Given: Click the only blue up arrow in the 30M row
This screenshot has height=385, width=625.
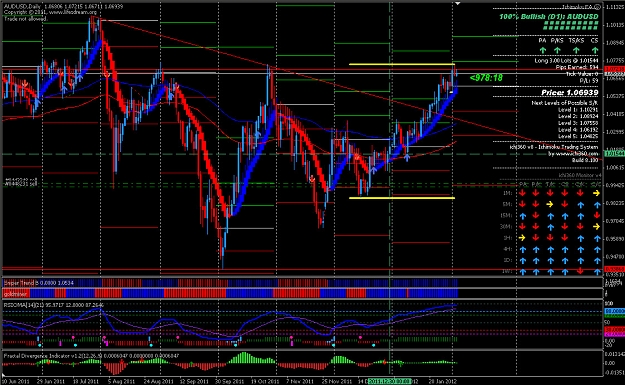Looking at the screenshot, I should [x=550, y=227].
